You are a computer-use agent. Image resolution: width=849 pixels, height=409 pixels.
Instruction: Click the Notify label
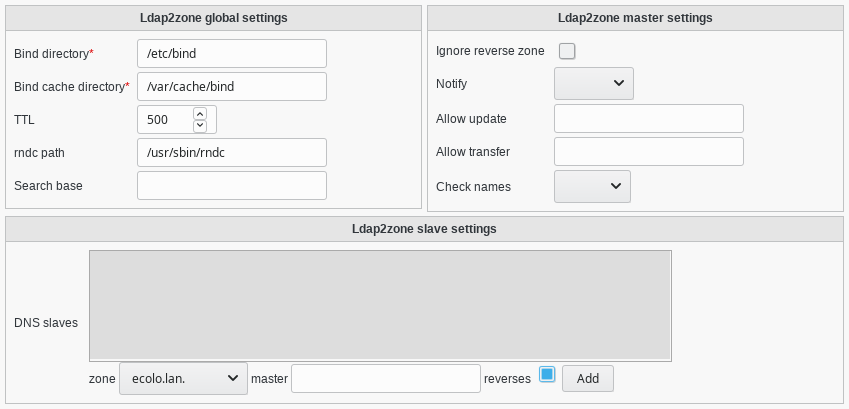[451, 84]
